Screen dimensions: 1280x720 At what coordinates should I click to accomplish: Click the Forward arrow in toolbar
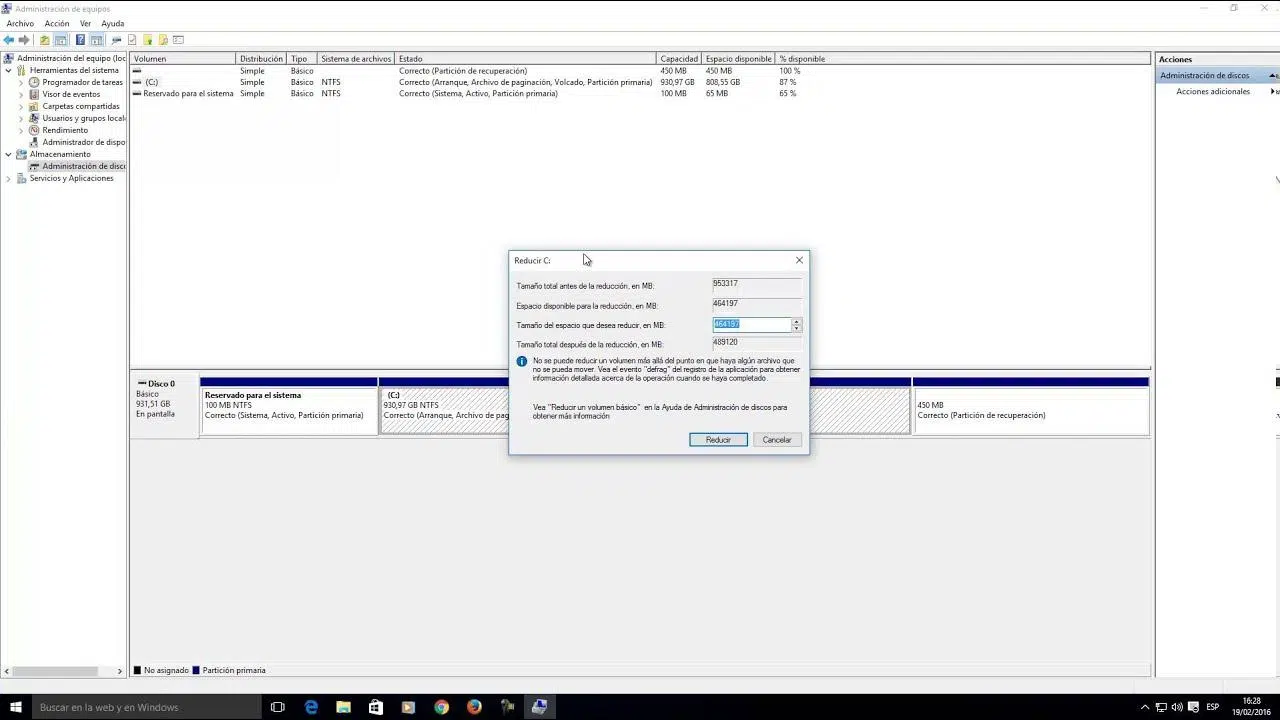[24, 40]
